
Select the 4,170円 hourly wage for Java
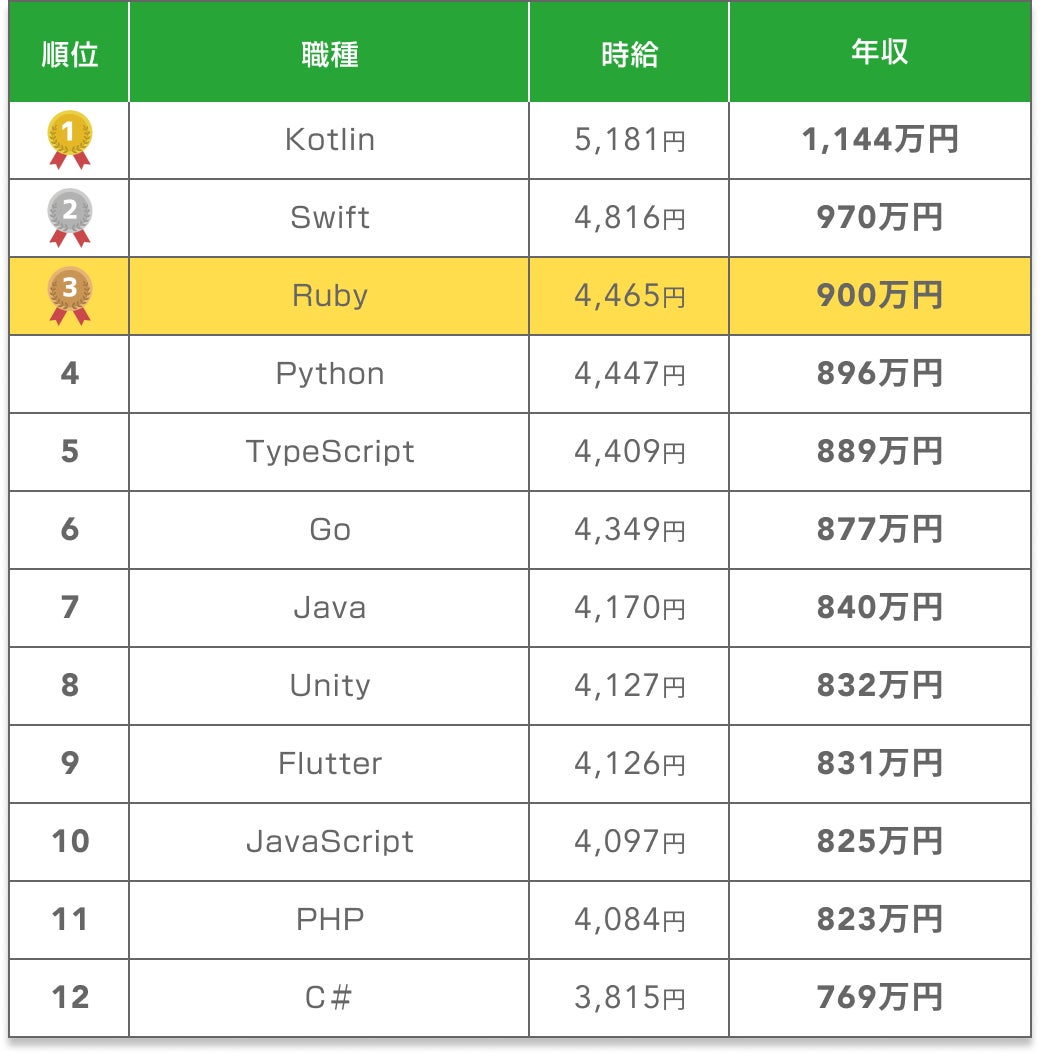point(629,607)
